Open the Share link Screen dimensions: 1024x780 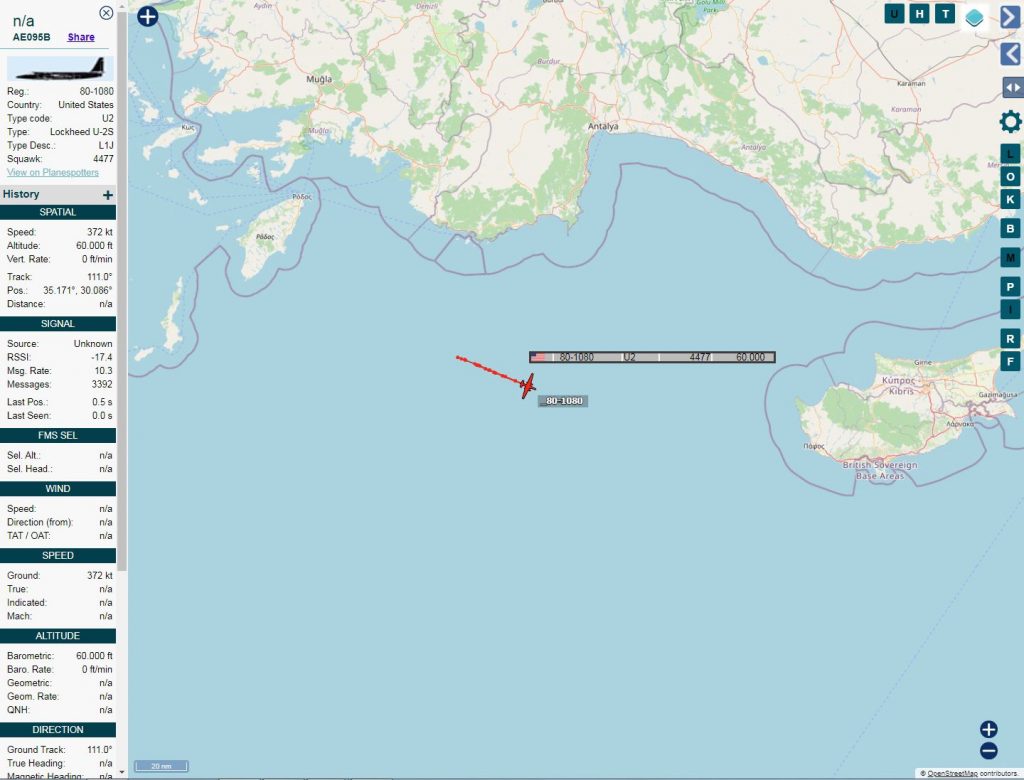coord(81,37)
